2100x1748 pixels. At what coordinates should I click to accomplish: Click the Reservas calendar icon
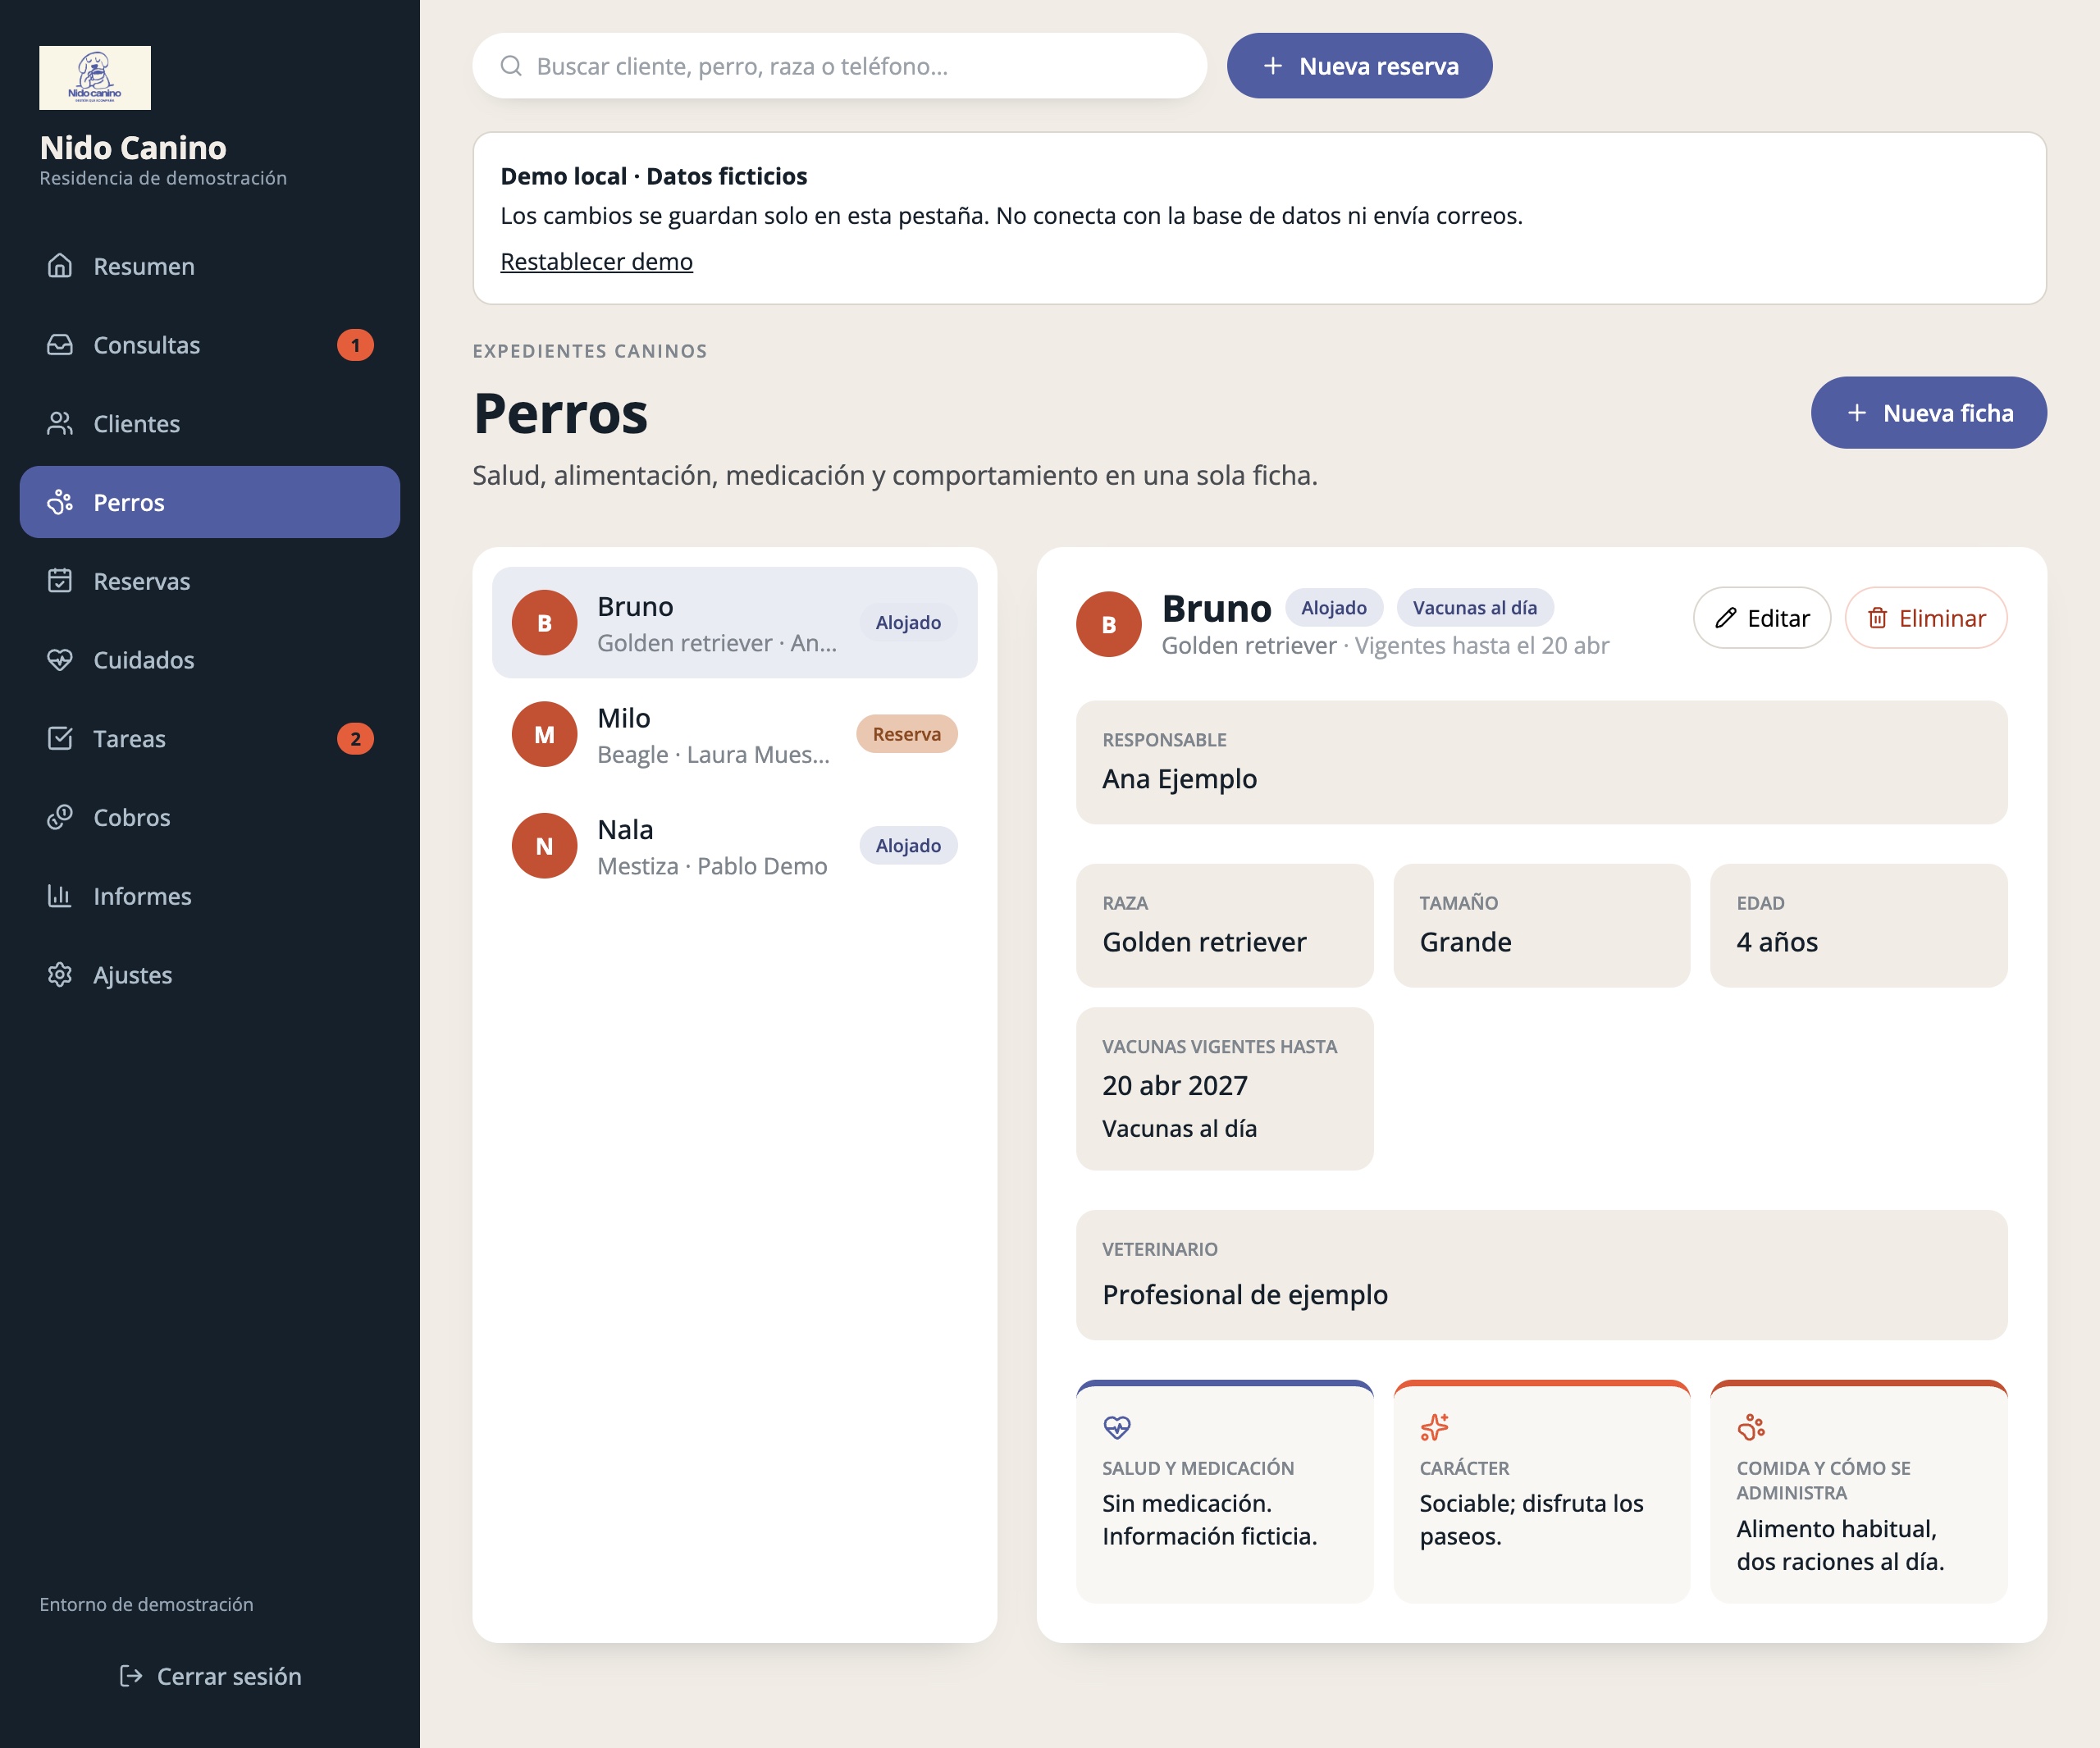60,581
